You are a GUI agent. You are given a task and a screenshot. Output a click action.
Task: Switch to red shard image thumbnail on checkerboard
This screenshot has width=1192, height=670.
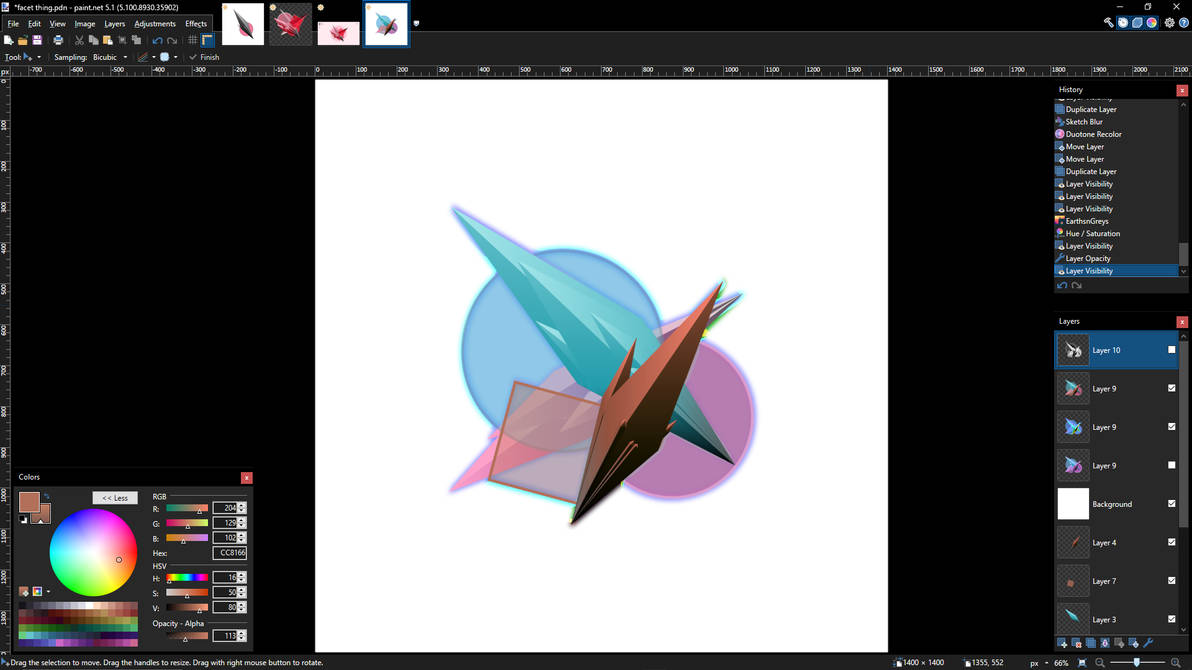click(290, 24)
